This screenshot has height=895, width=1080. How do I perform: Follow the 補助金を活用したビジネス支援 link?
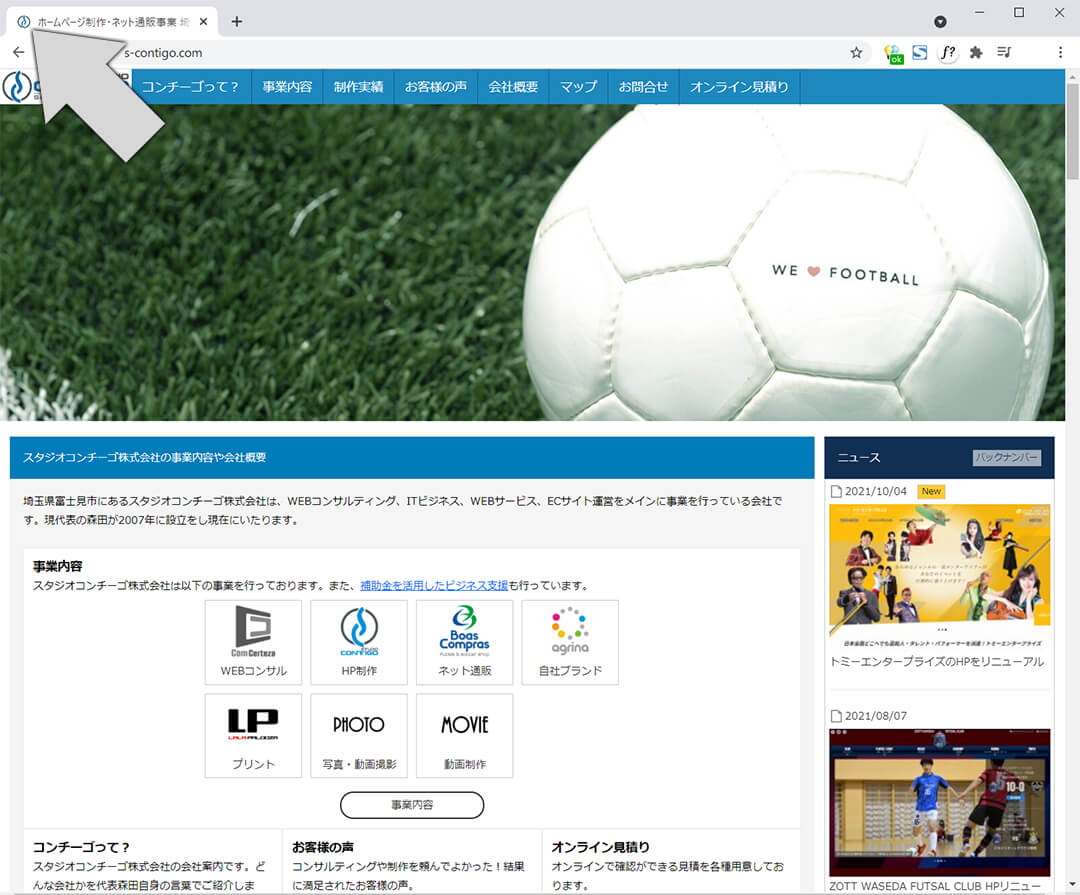click(434, 586)
